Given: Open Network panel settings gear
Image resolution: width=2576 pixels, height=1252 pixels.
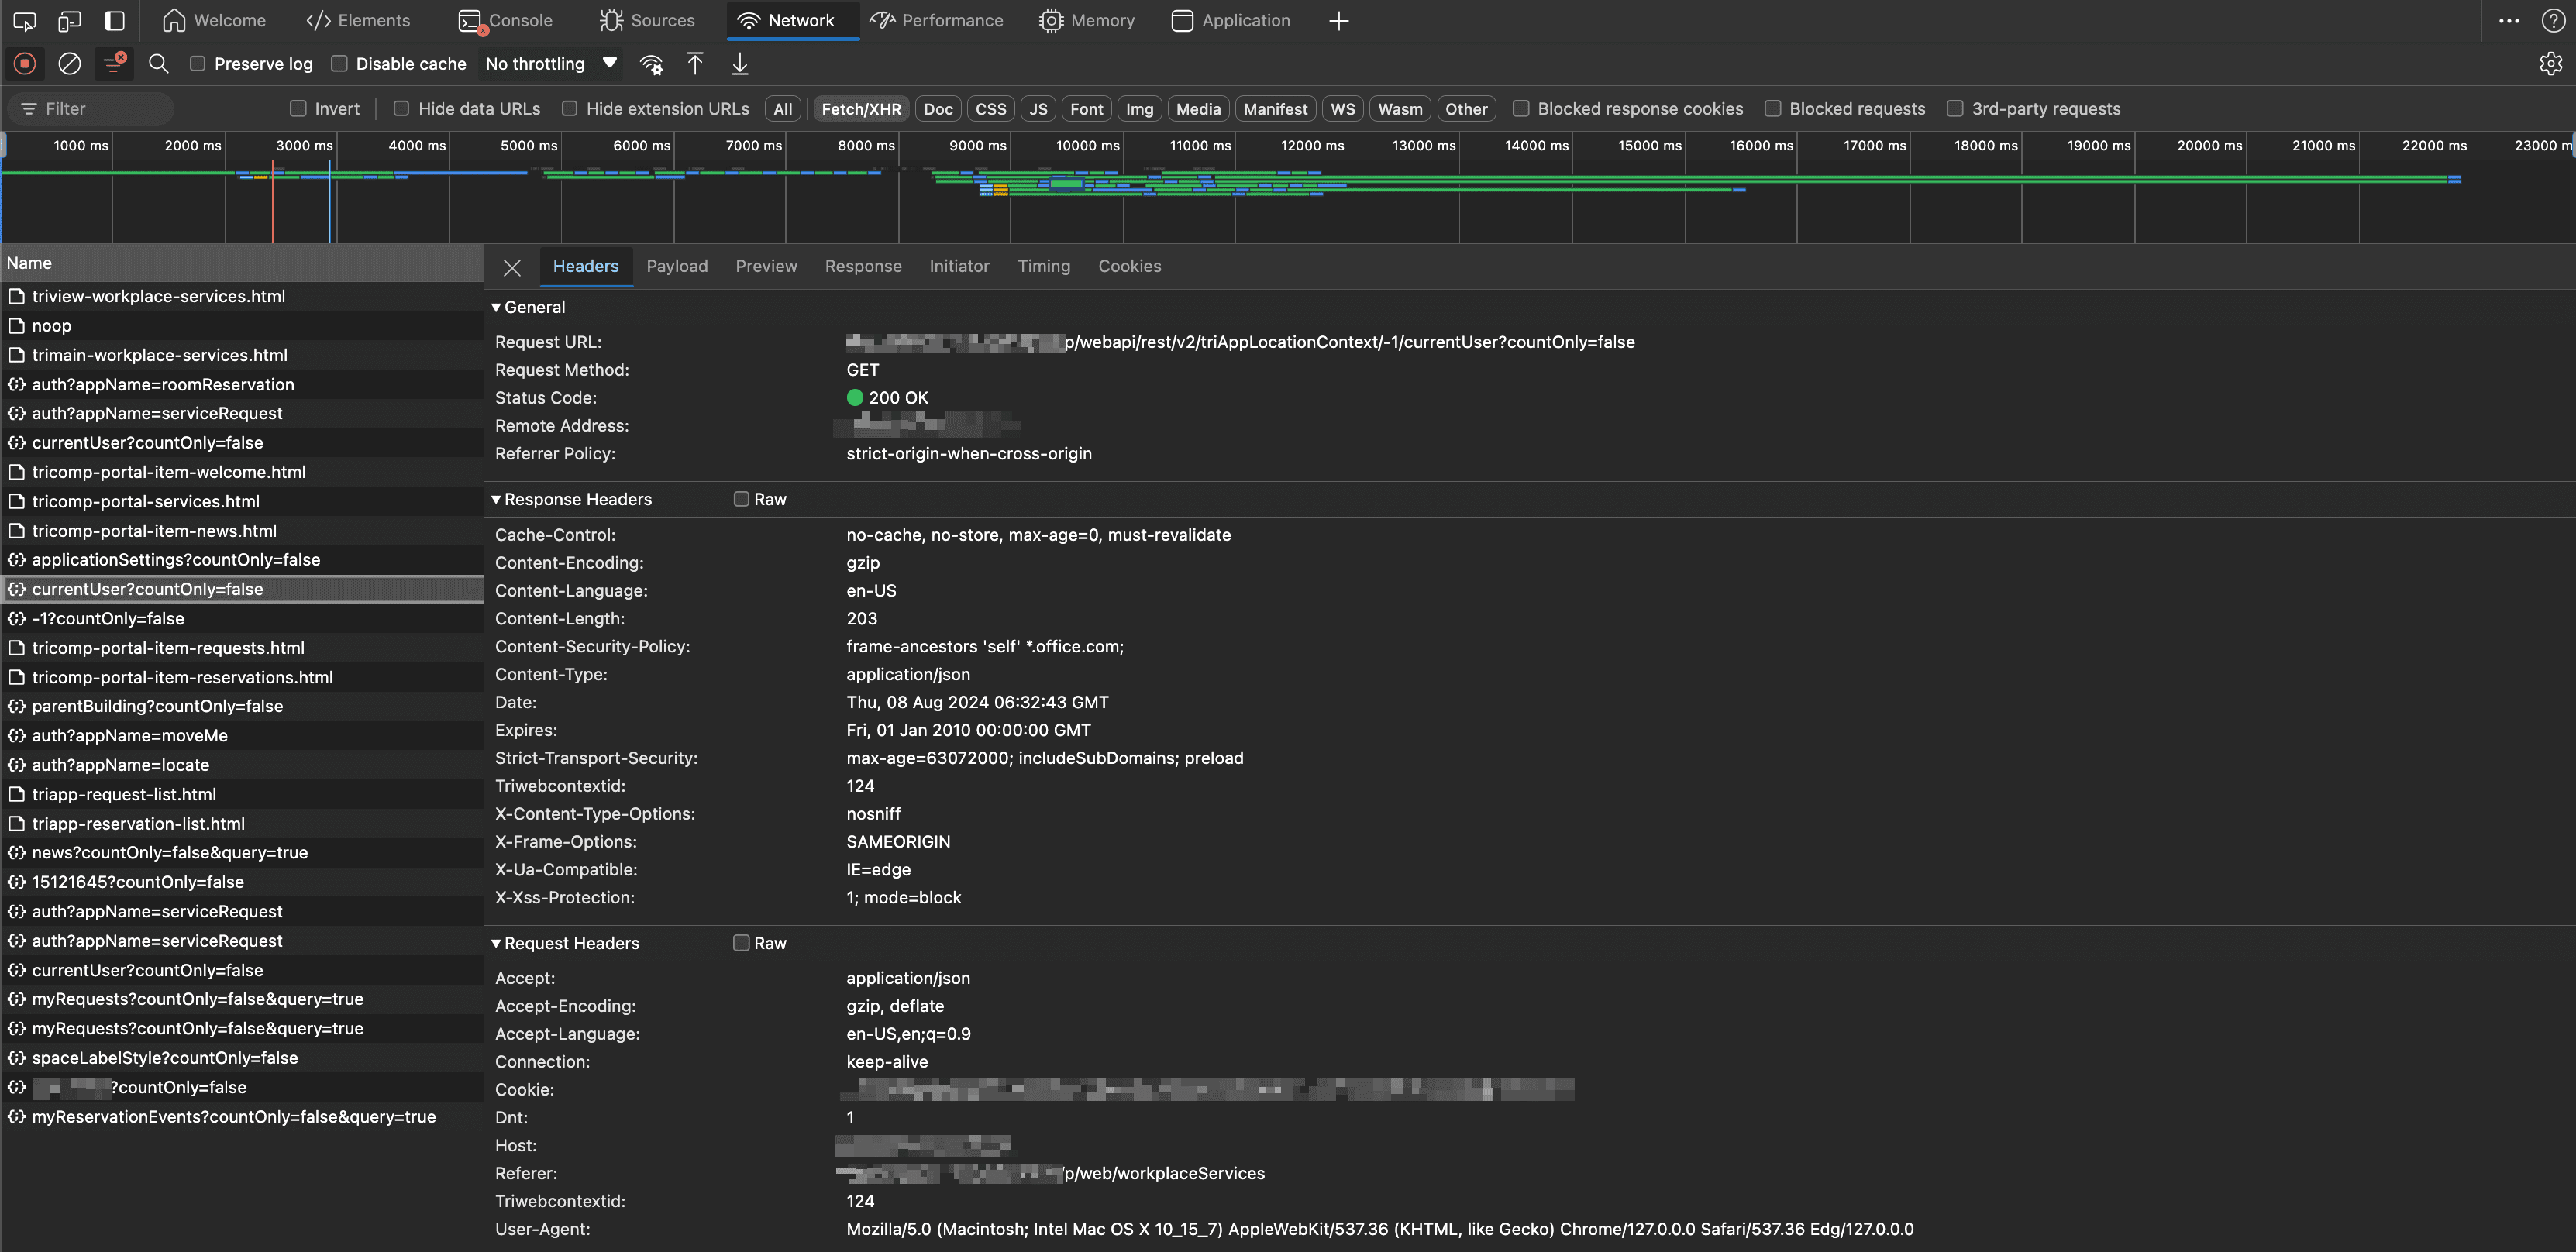Looking at the screenshot, I should (x=2550, y=64).
